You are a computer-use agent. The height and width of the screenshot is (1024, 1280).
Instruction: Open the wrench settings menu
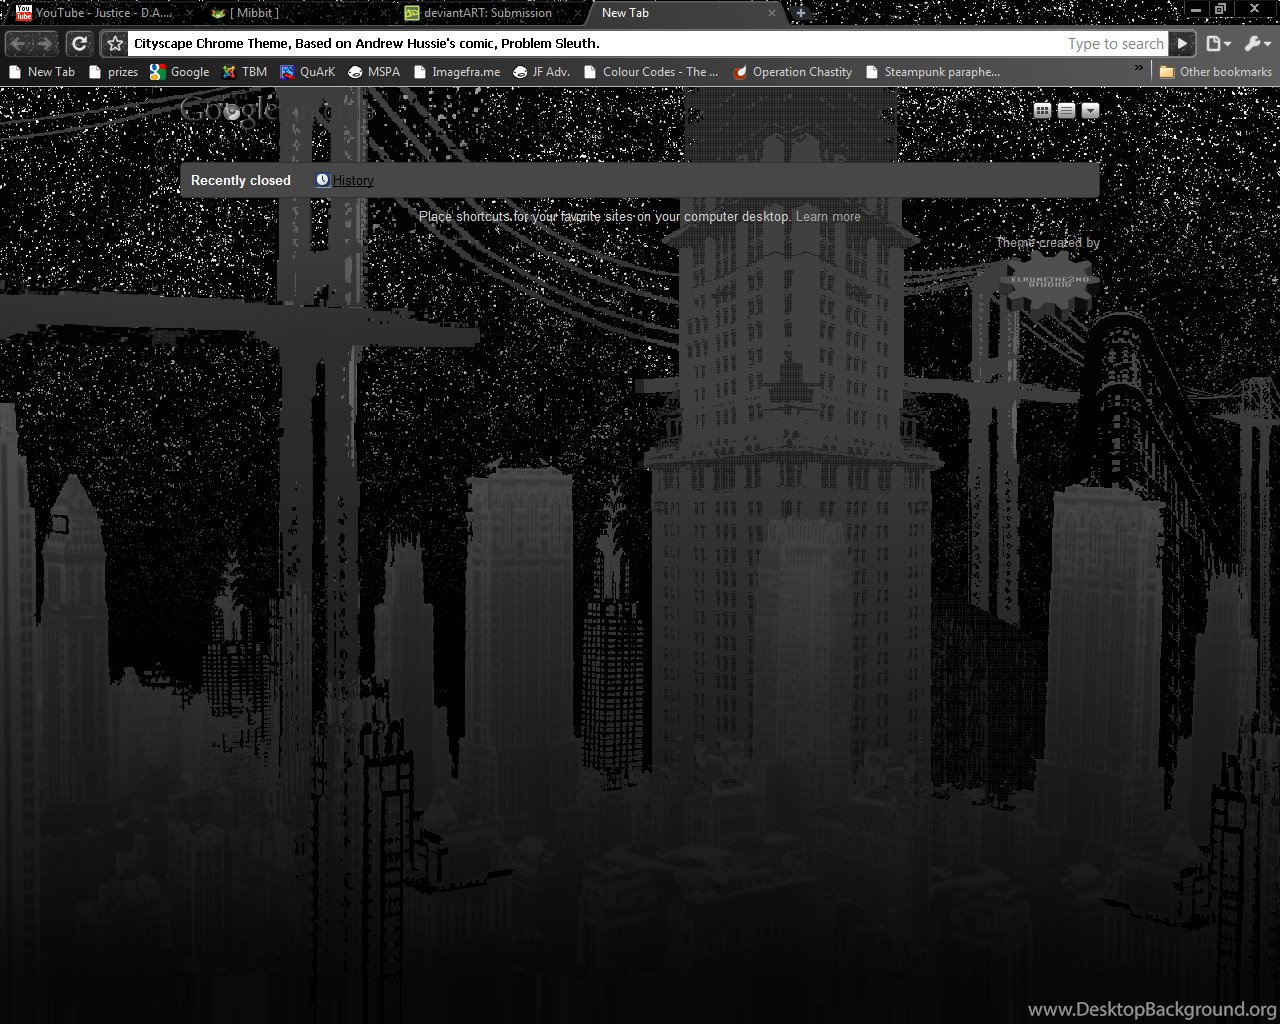pos(1257,43)
